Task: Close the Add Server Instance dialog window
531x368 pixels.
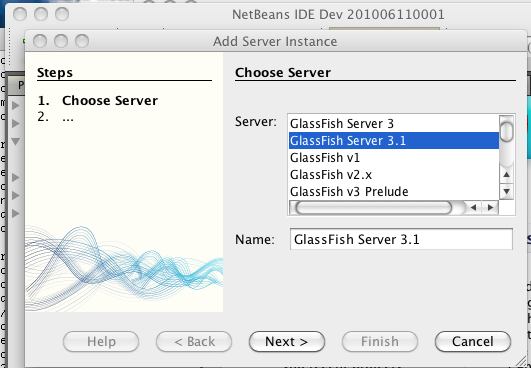Action: pyautogui.click(x=40, y=41)
